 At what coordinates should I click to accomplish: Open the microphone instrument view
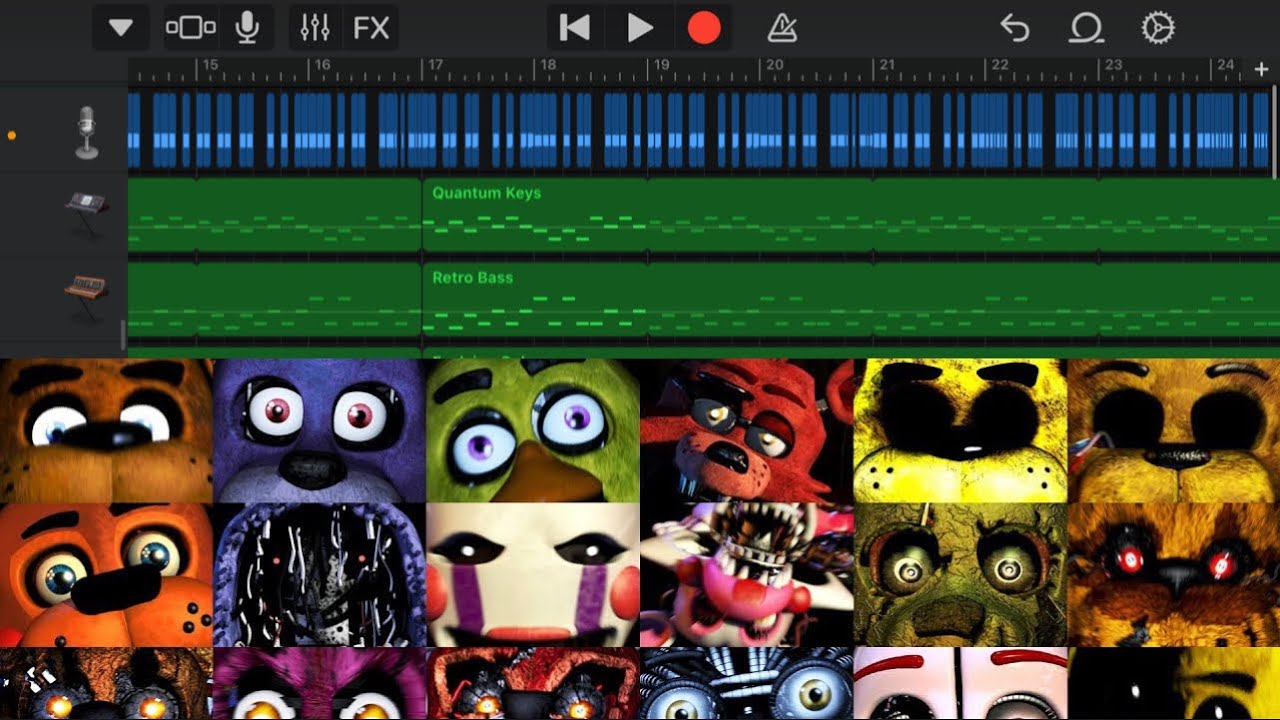click(x=247, y=28)
